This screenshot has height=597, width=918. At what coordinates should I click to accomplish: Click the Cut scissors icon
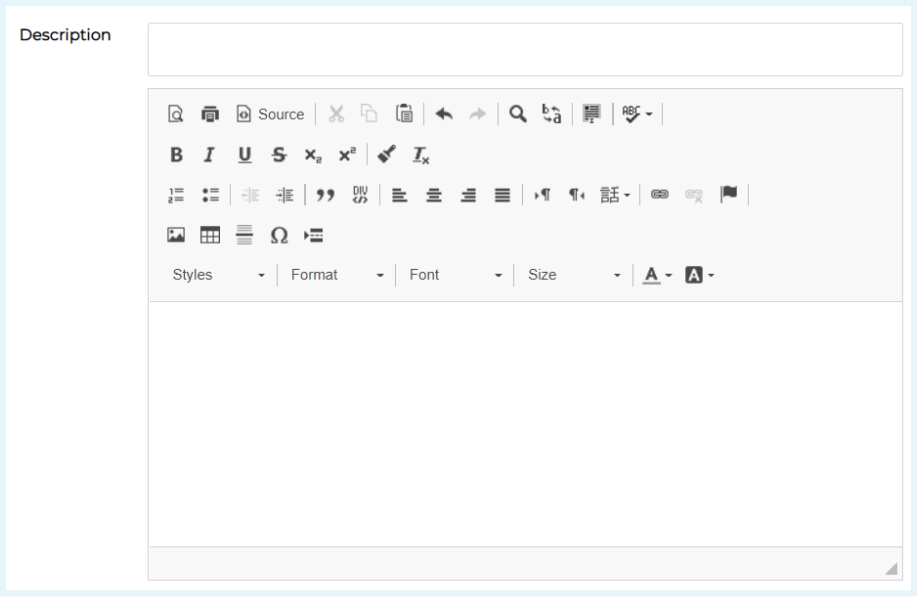(x=336, y=114)
